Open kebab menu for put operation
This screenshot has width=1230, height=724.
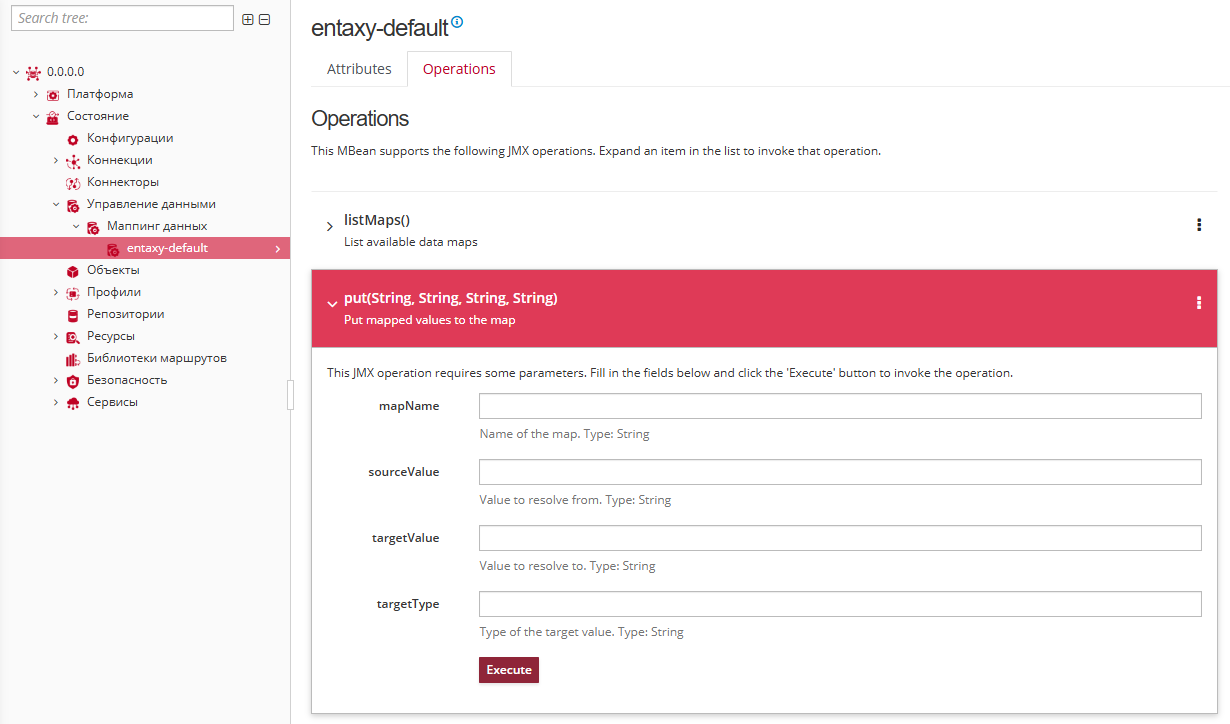coord(1199,303)
